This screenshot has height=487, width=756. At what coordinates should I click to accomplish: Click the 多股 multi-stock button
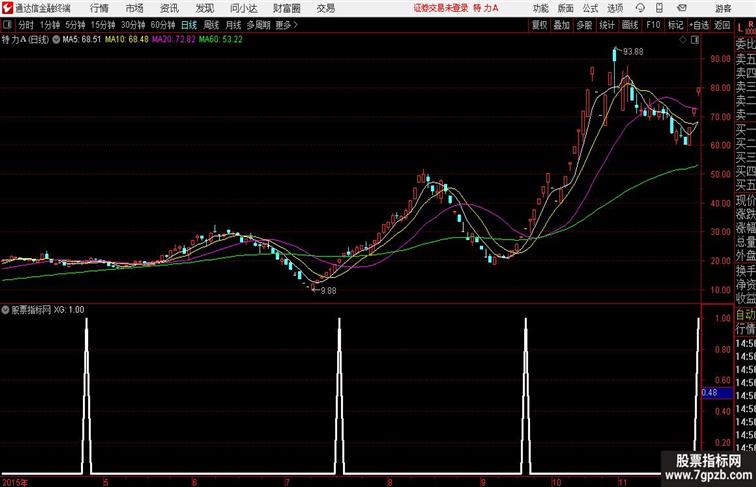584,25
